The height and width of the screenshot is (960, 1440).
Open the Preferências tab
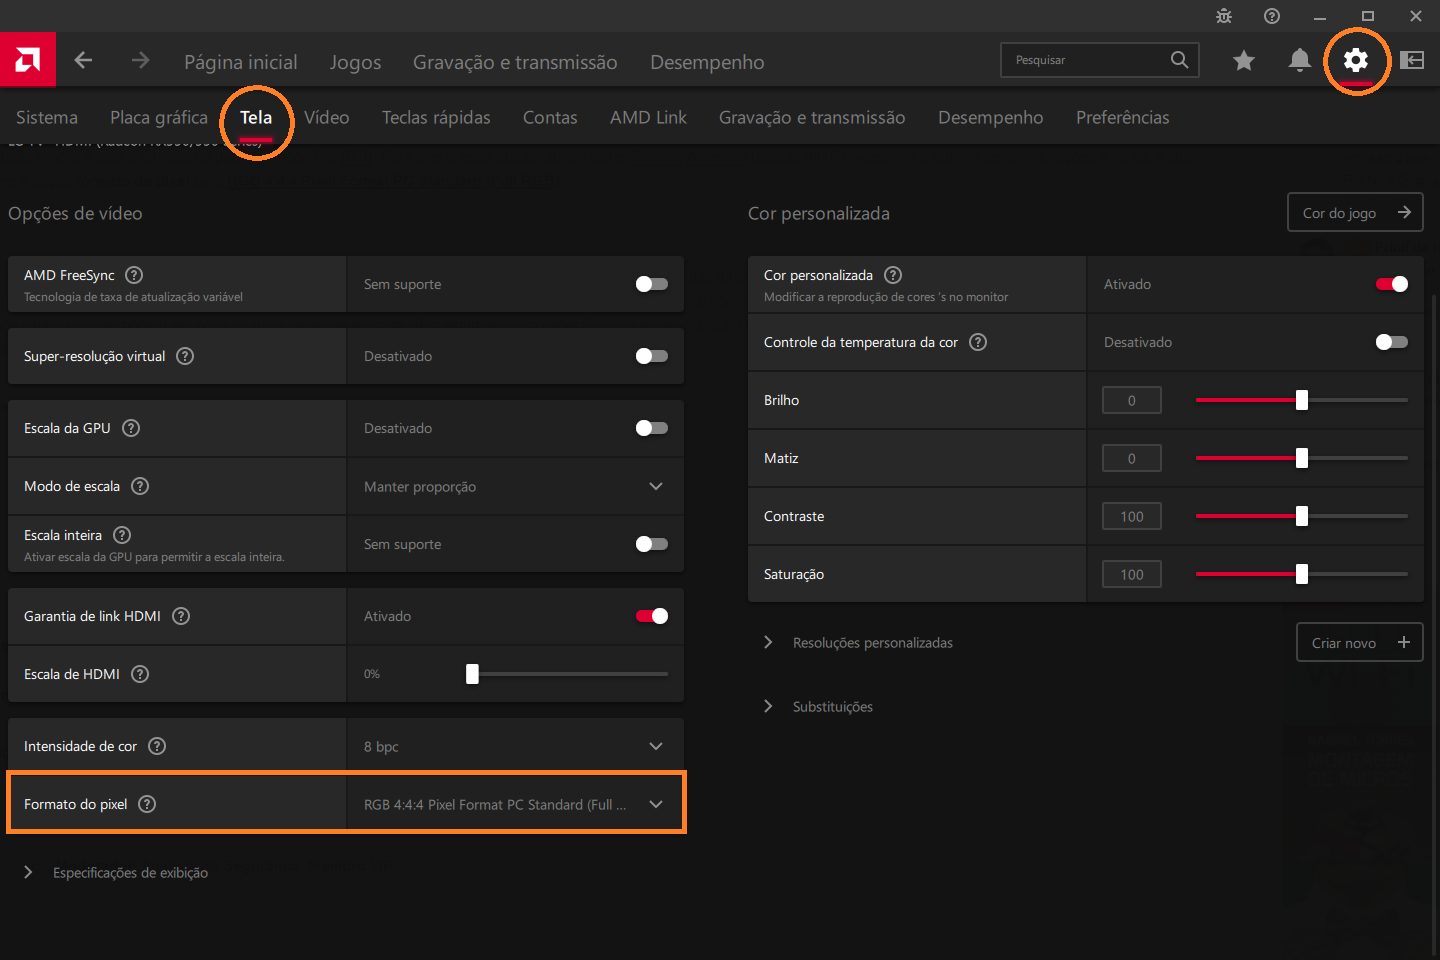1123,117
